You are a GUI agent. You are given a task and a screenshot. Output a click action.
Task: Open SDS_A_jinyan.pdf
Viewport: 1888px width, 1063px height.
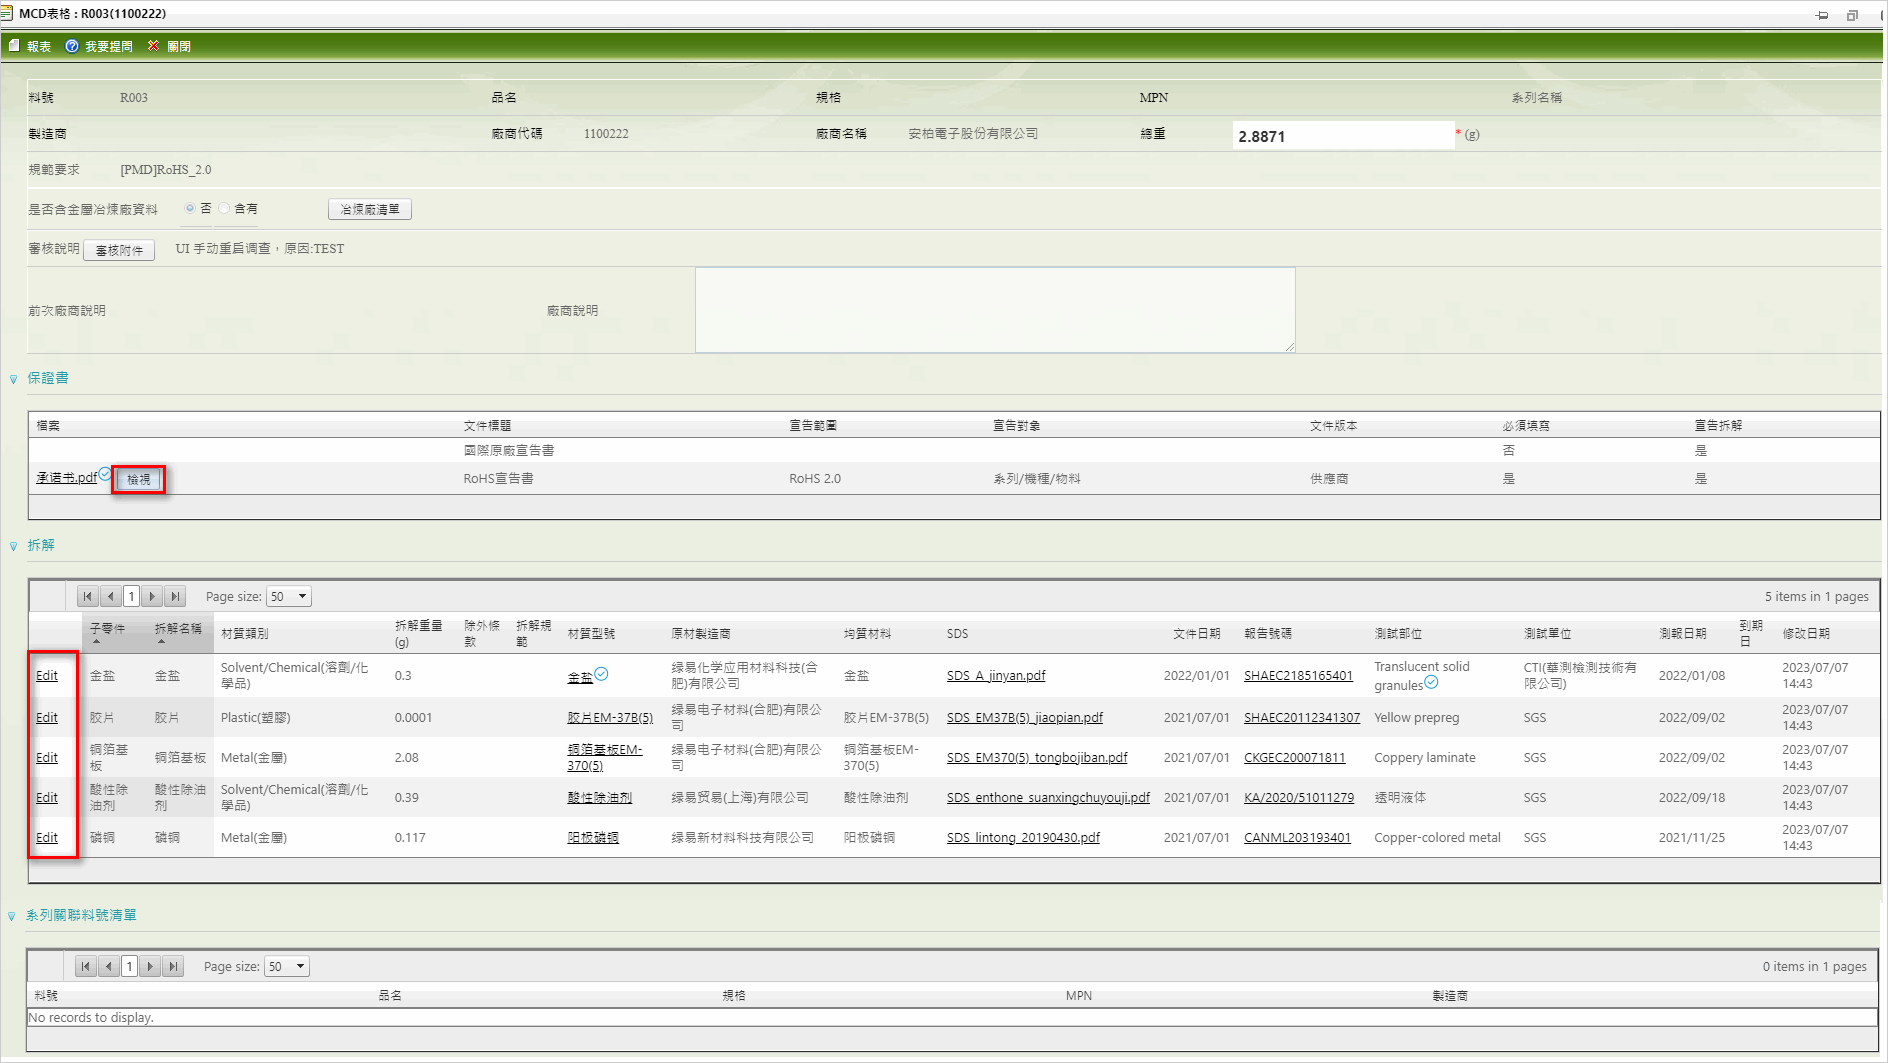996,676
